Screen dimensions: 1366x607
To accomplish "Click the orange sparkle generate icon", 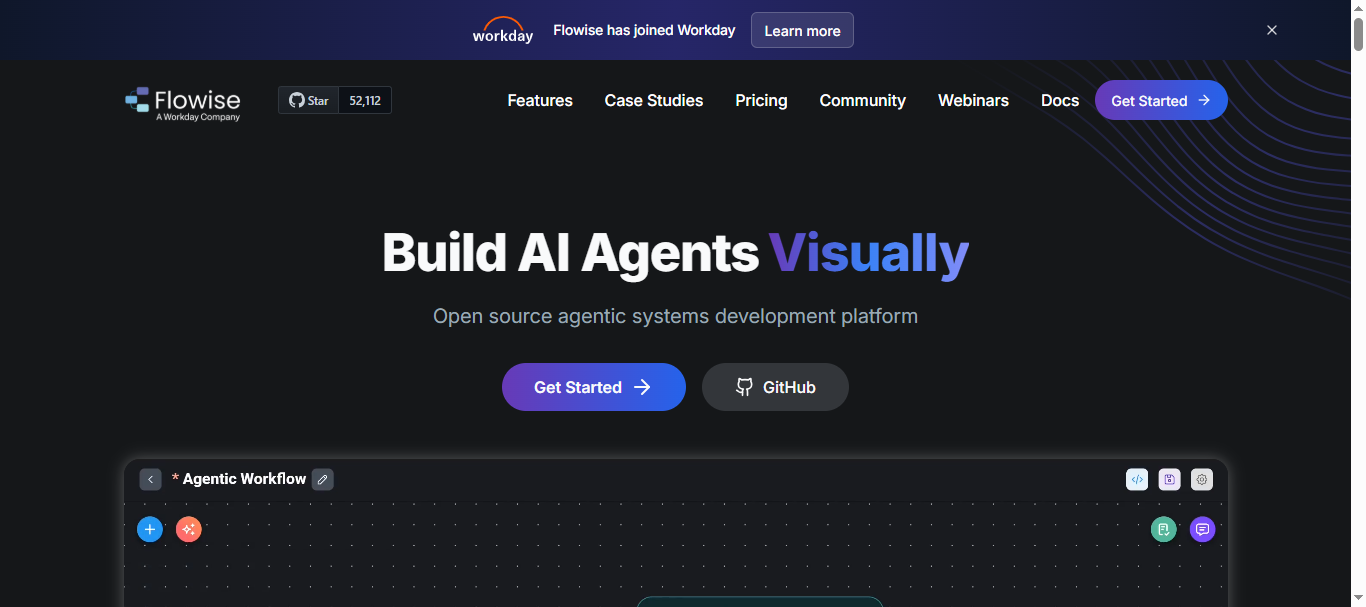I will (x=189, y=529).
